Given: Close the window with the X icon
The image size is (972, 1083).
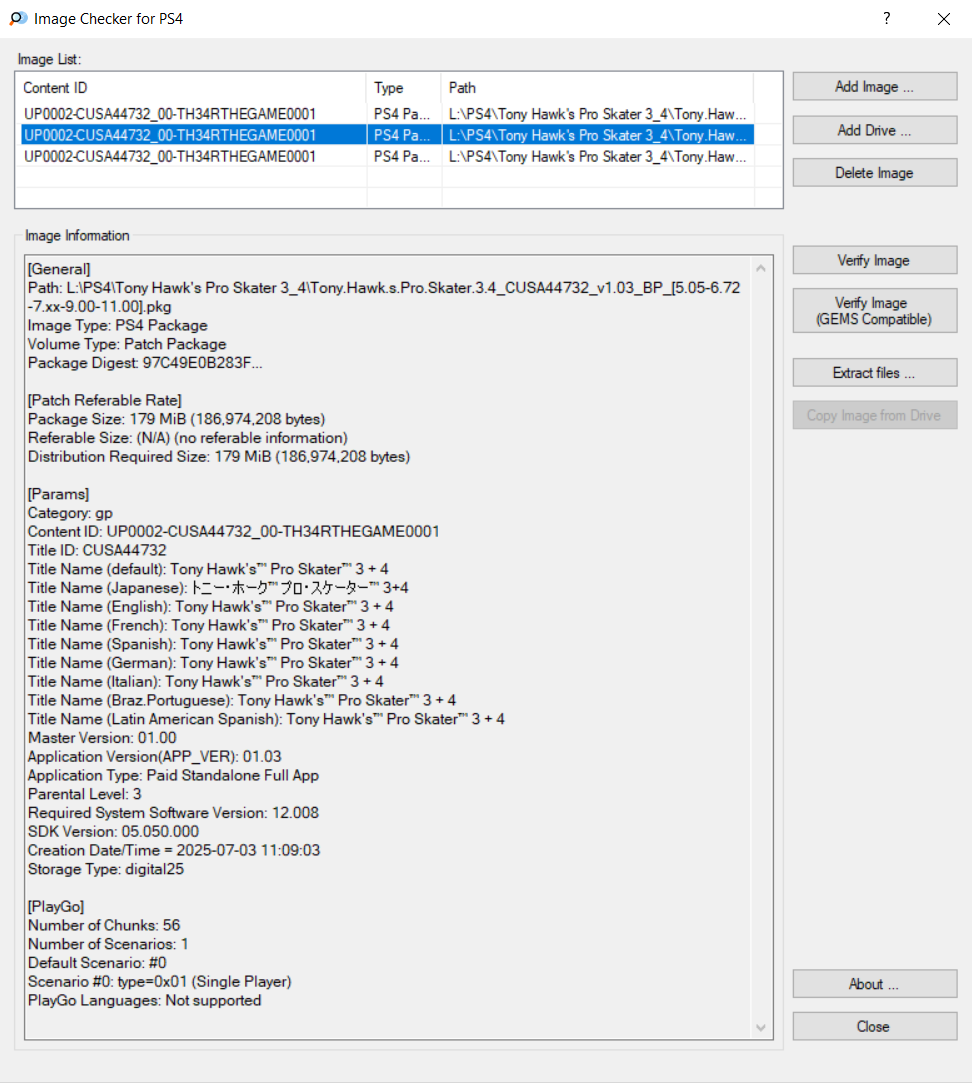Looking at the screenshot, I should coord(944,19).
